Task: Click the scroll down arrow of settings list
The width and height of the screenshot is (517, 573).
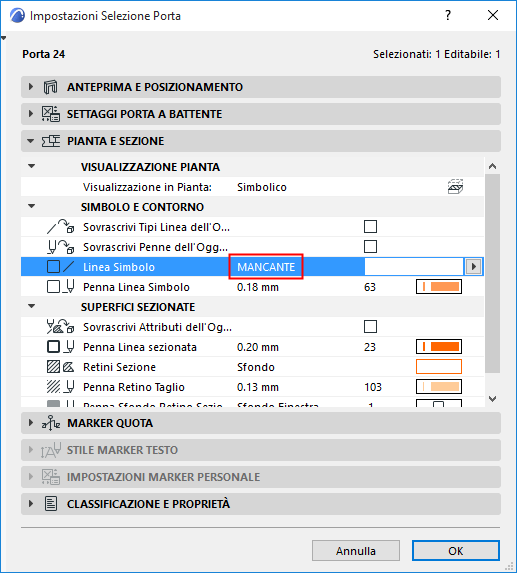Action: [x=493, y=399]
